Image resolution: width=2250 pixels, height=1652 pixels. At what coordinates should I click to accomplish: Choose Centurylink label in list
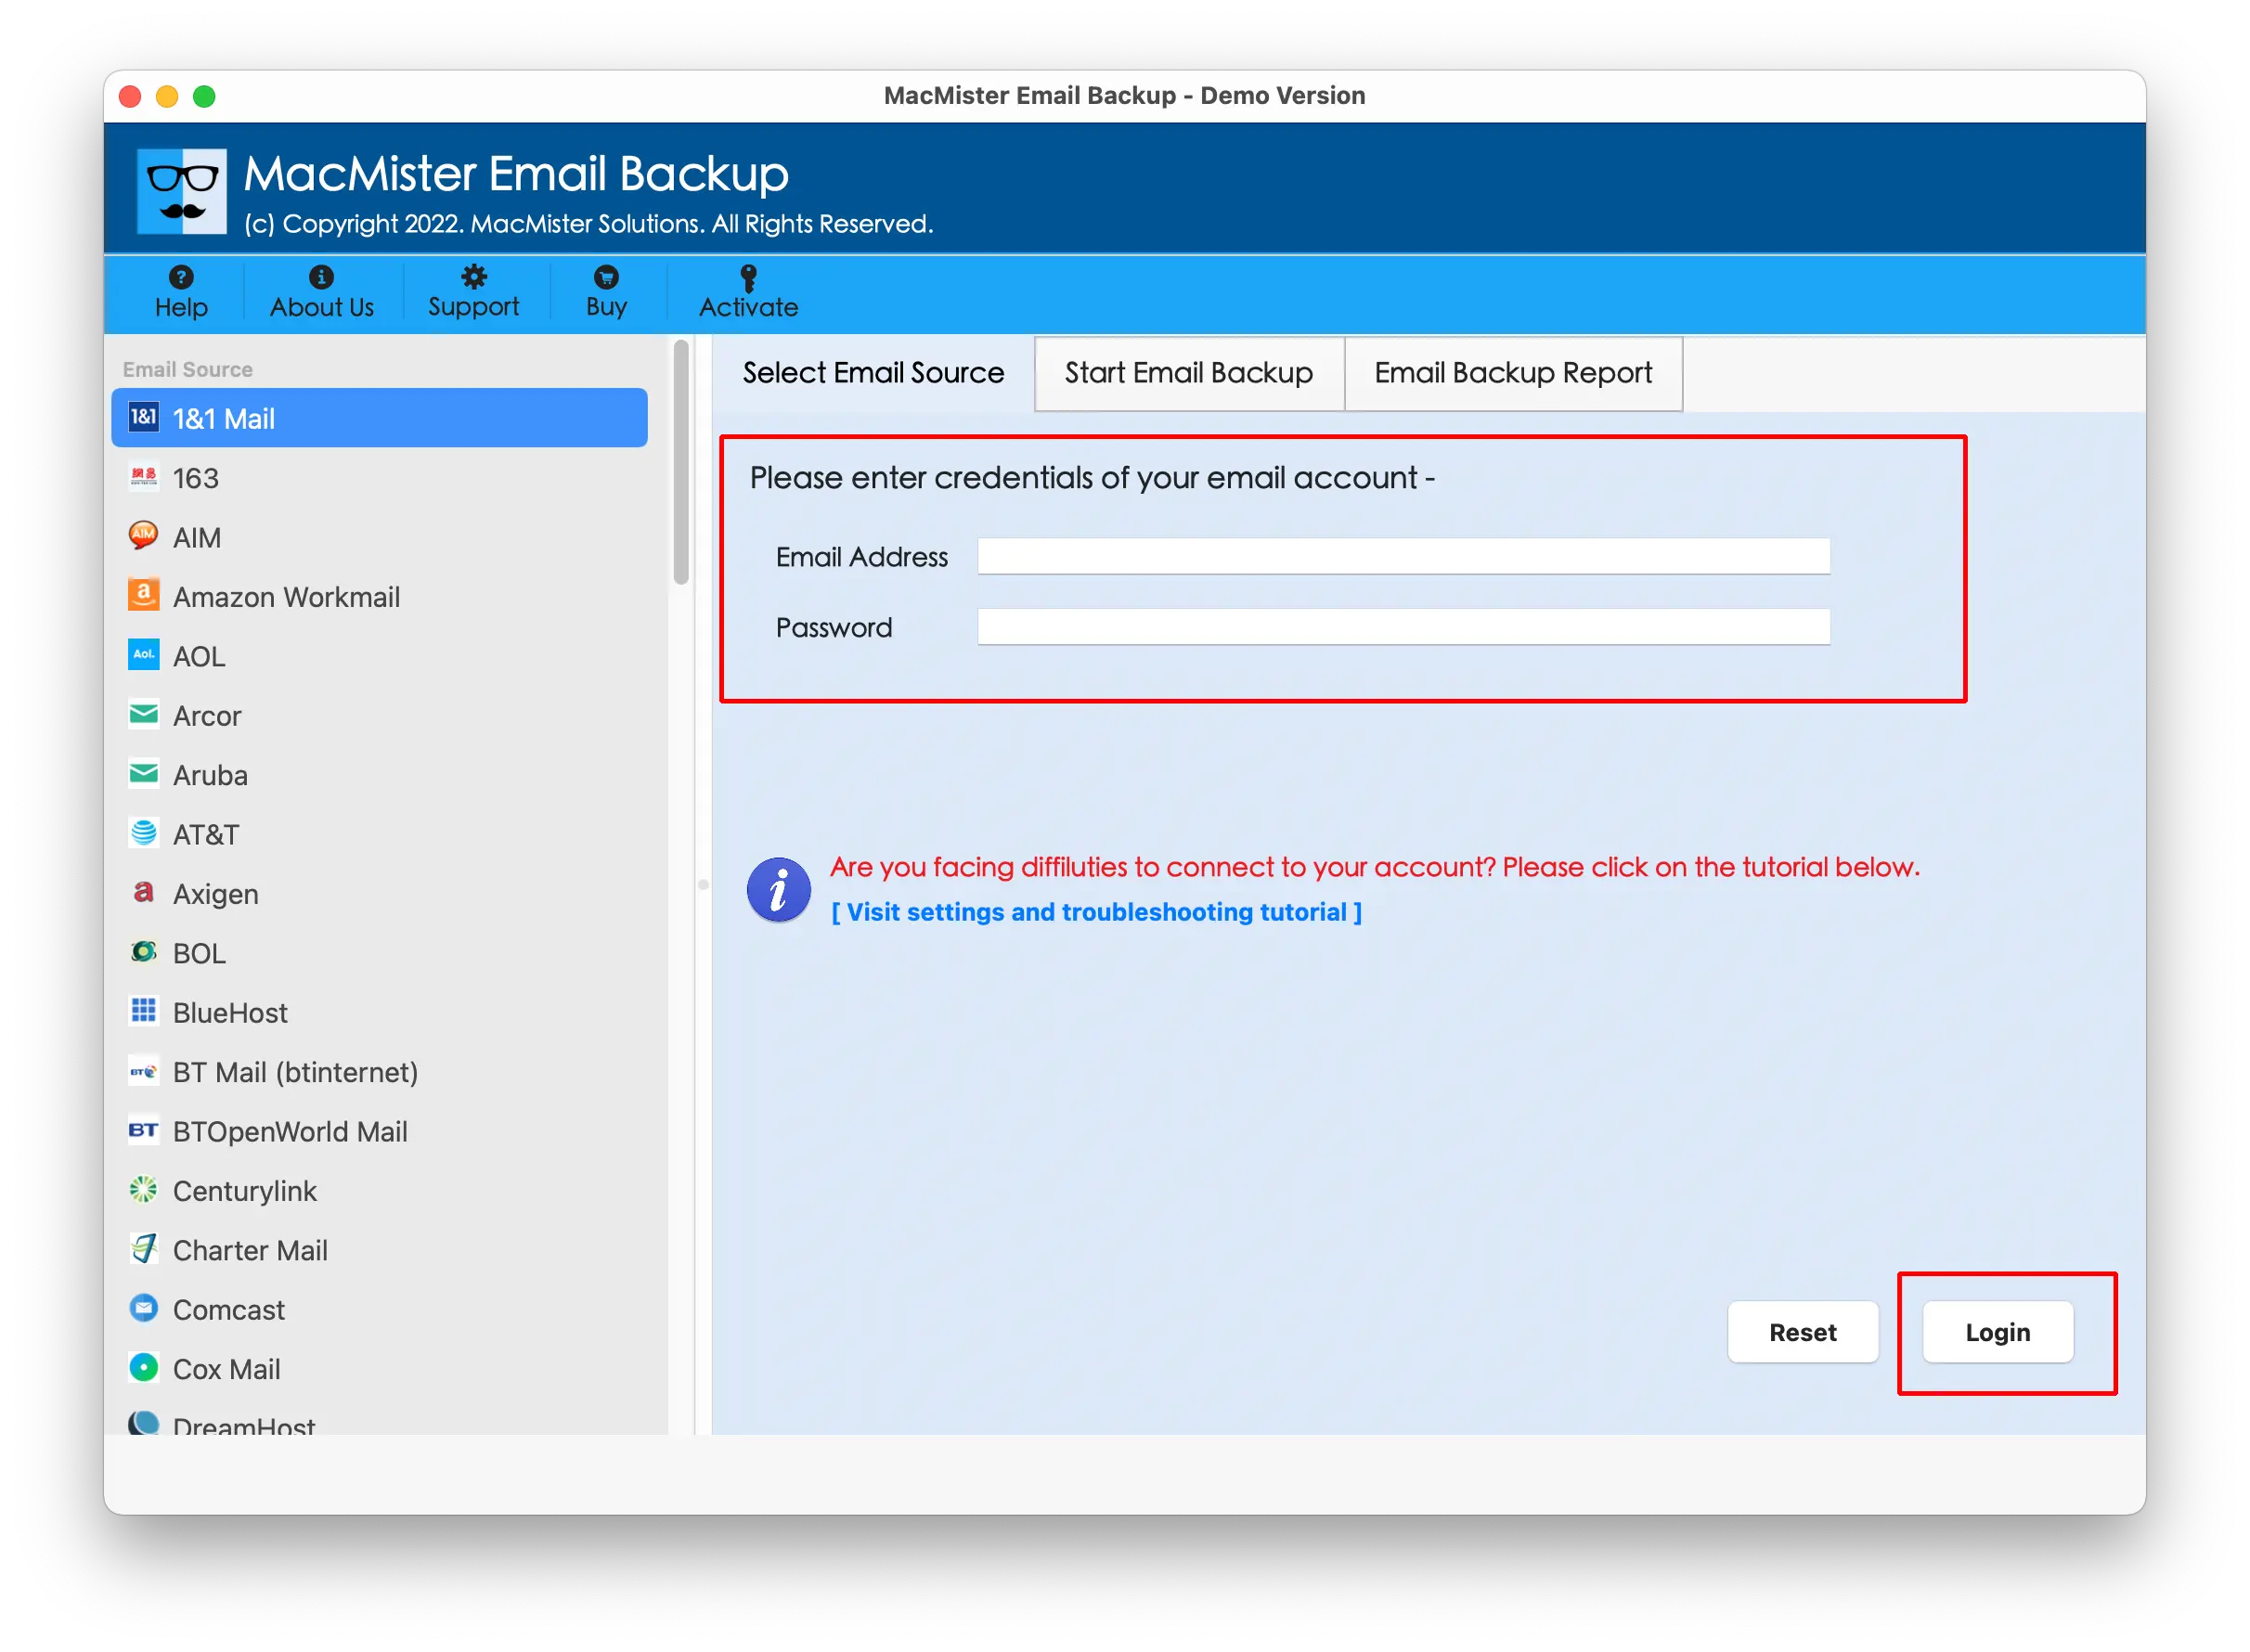(x=244, y=1191)
